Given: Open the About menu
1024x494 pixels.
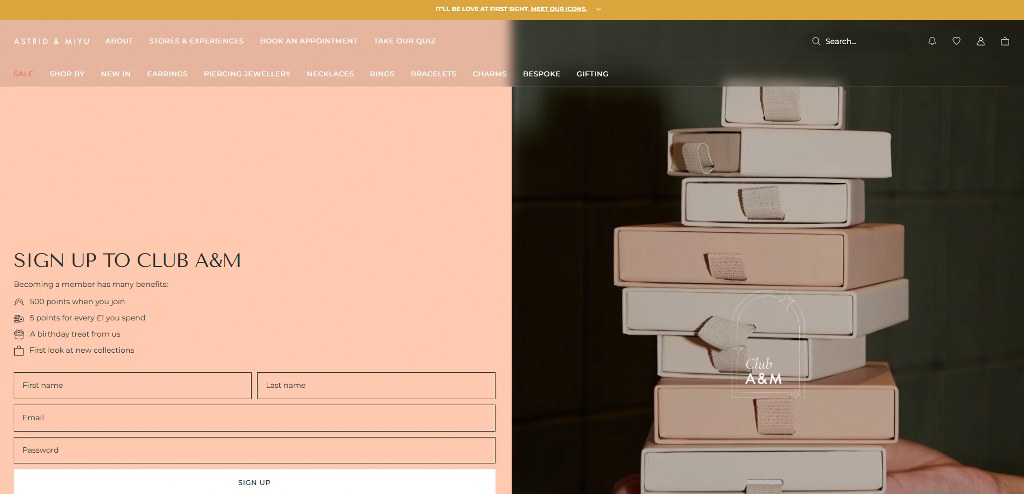Looking at the screenshot, I should [x=119, y=41].
